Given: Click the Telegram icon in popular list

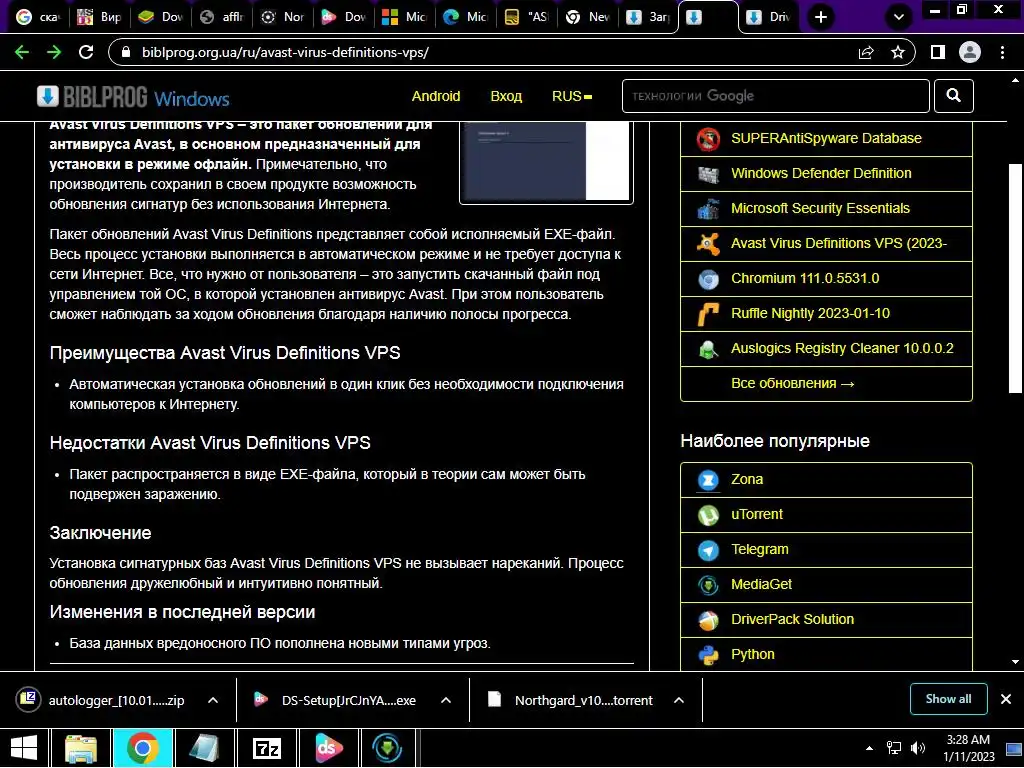Looking at the screenshot, I should pos(708,551).
